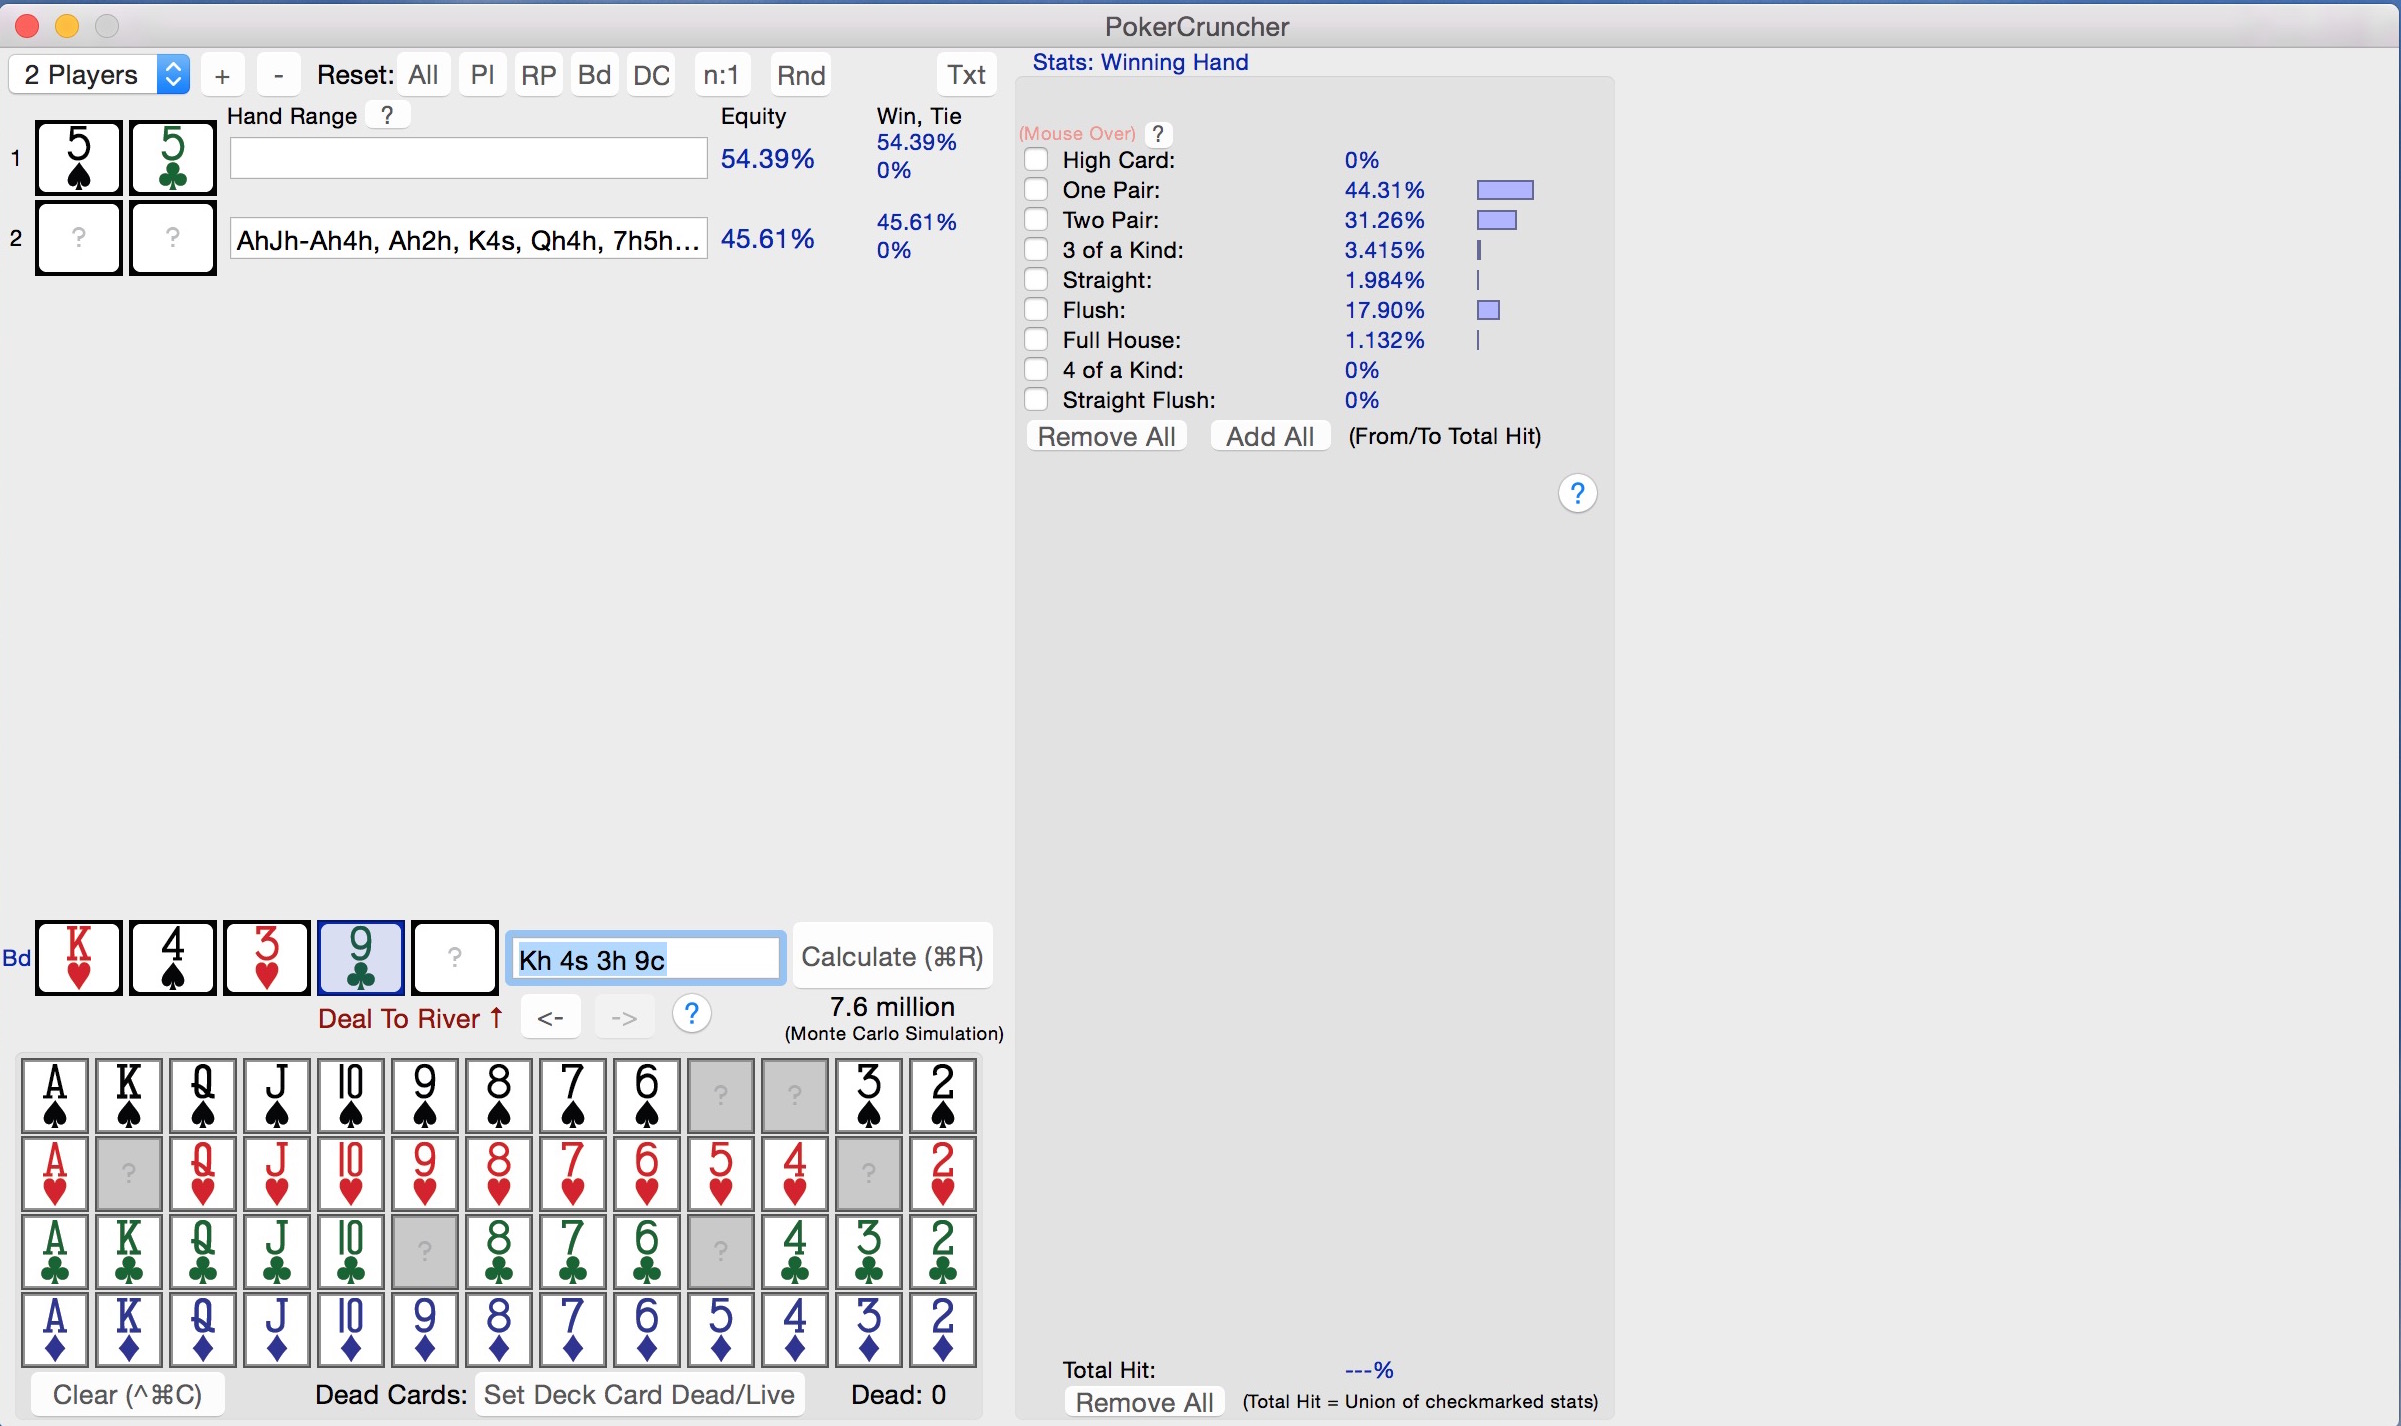Screen dimensions: 2401x1426
Task: Toggle the One Pair checkbox
Action: (x=1037, y=190)
